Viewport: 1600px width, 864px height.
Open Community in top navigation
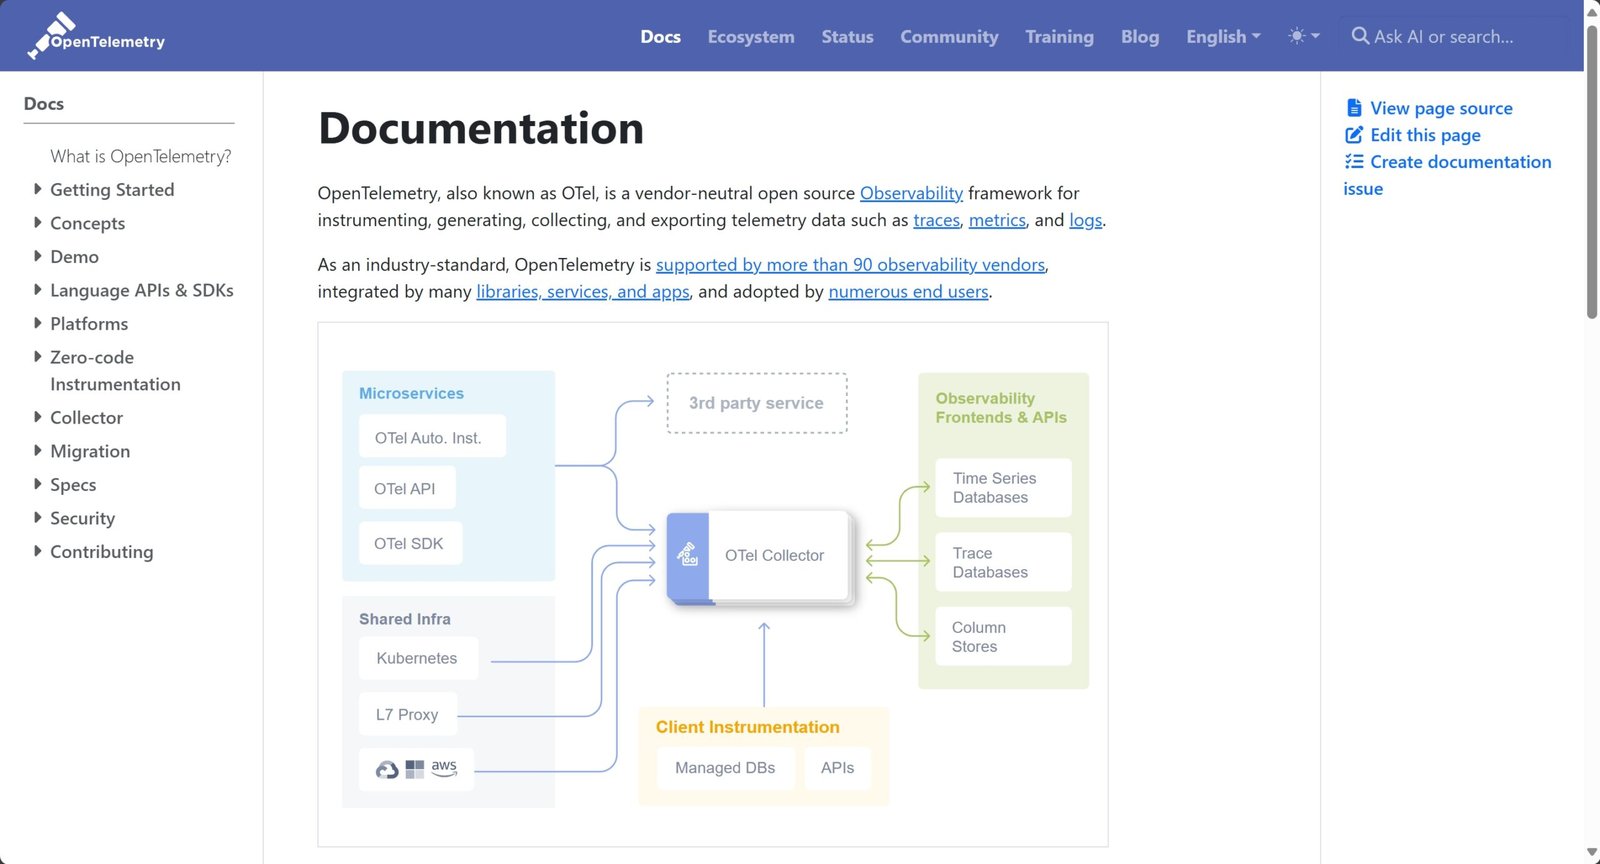[949, 36]
